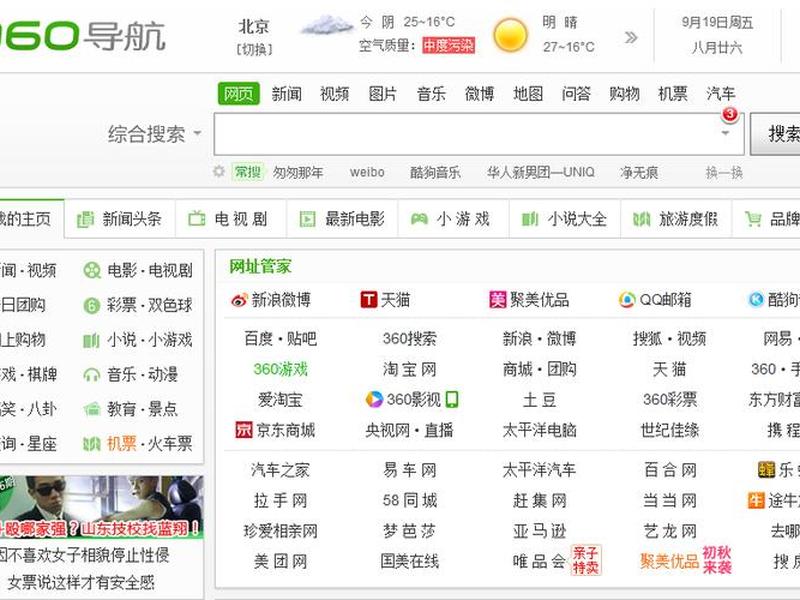Click the shopping cart icon beside 品牌
This screenshot has width=800, height=600.
[x=753, y=219]
